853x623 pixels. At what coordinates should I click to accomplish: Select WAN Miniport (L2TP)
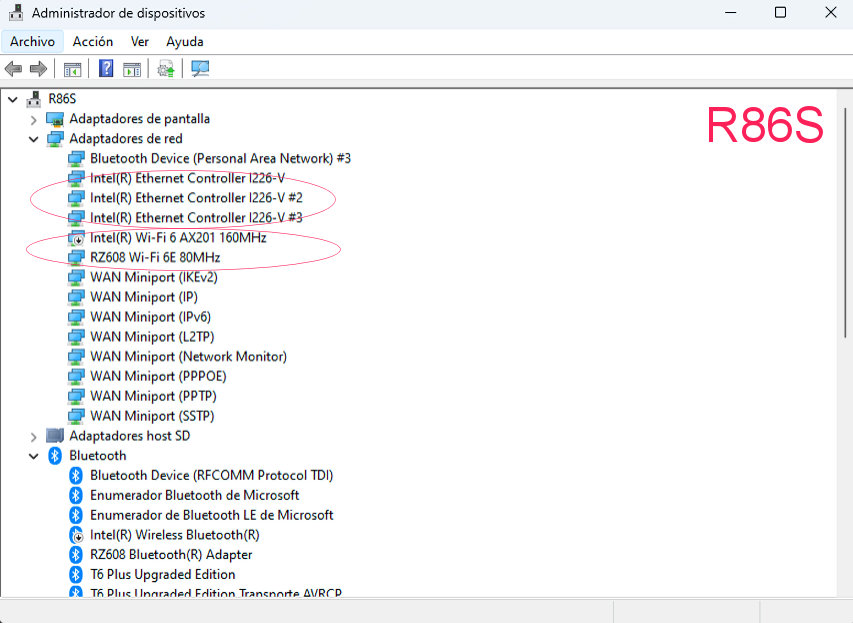tap(152, 337)
